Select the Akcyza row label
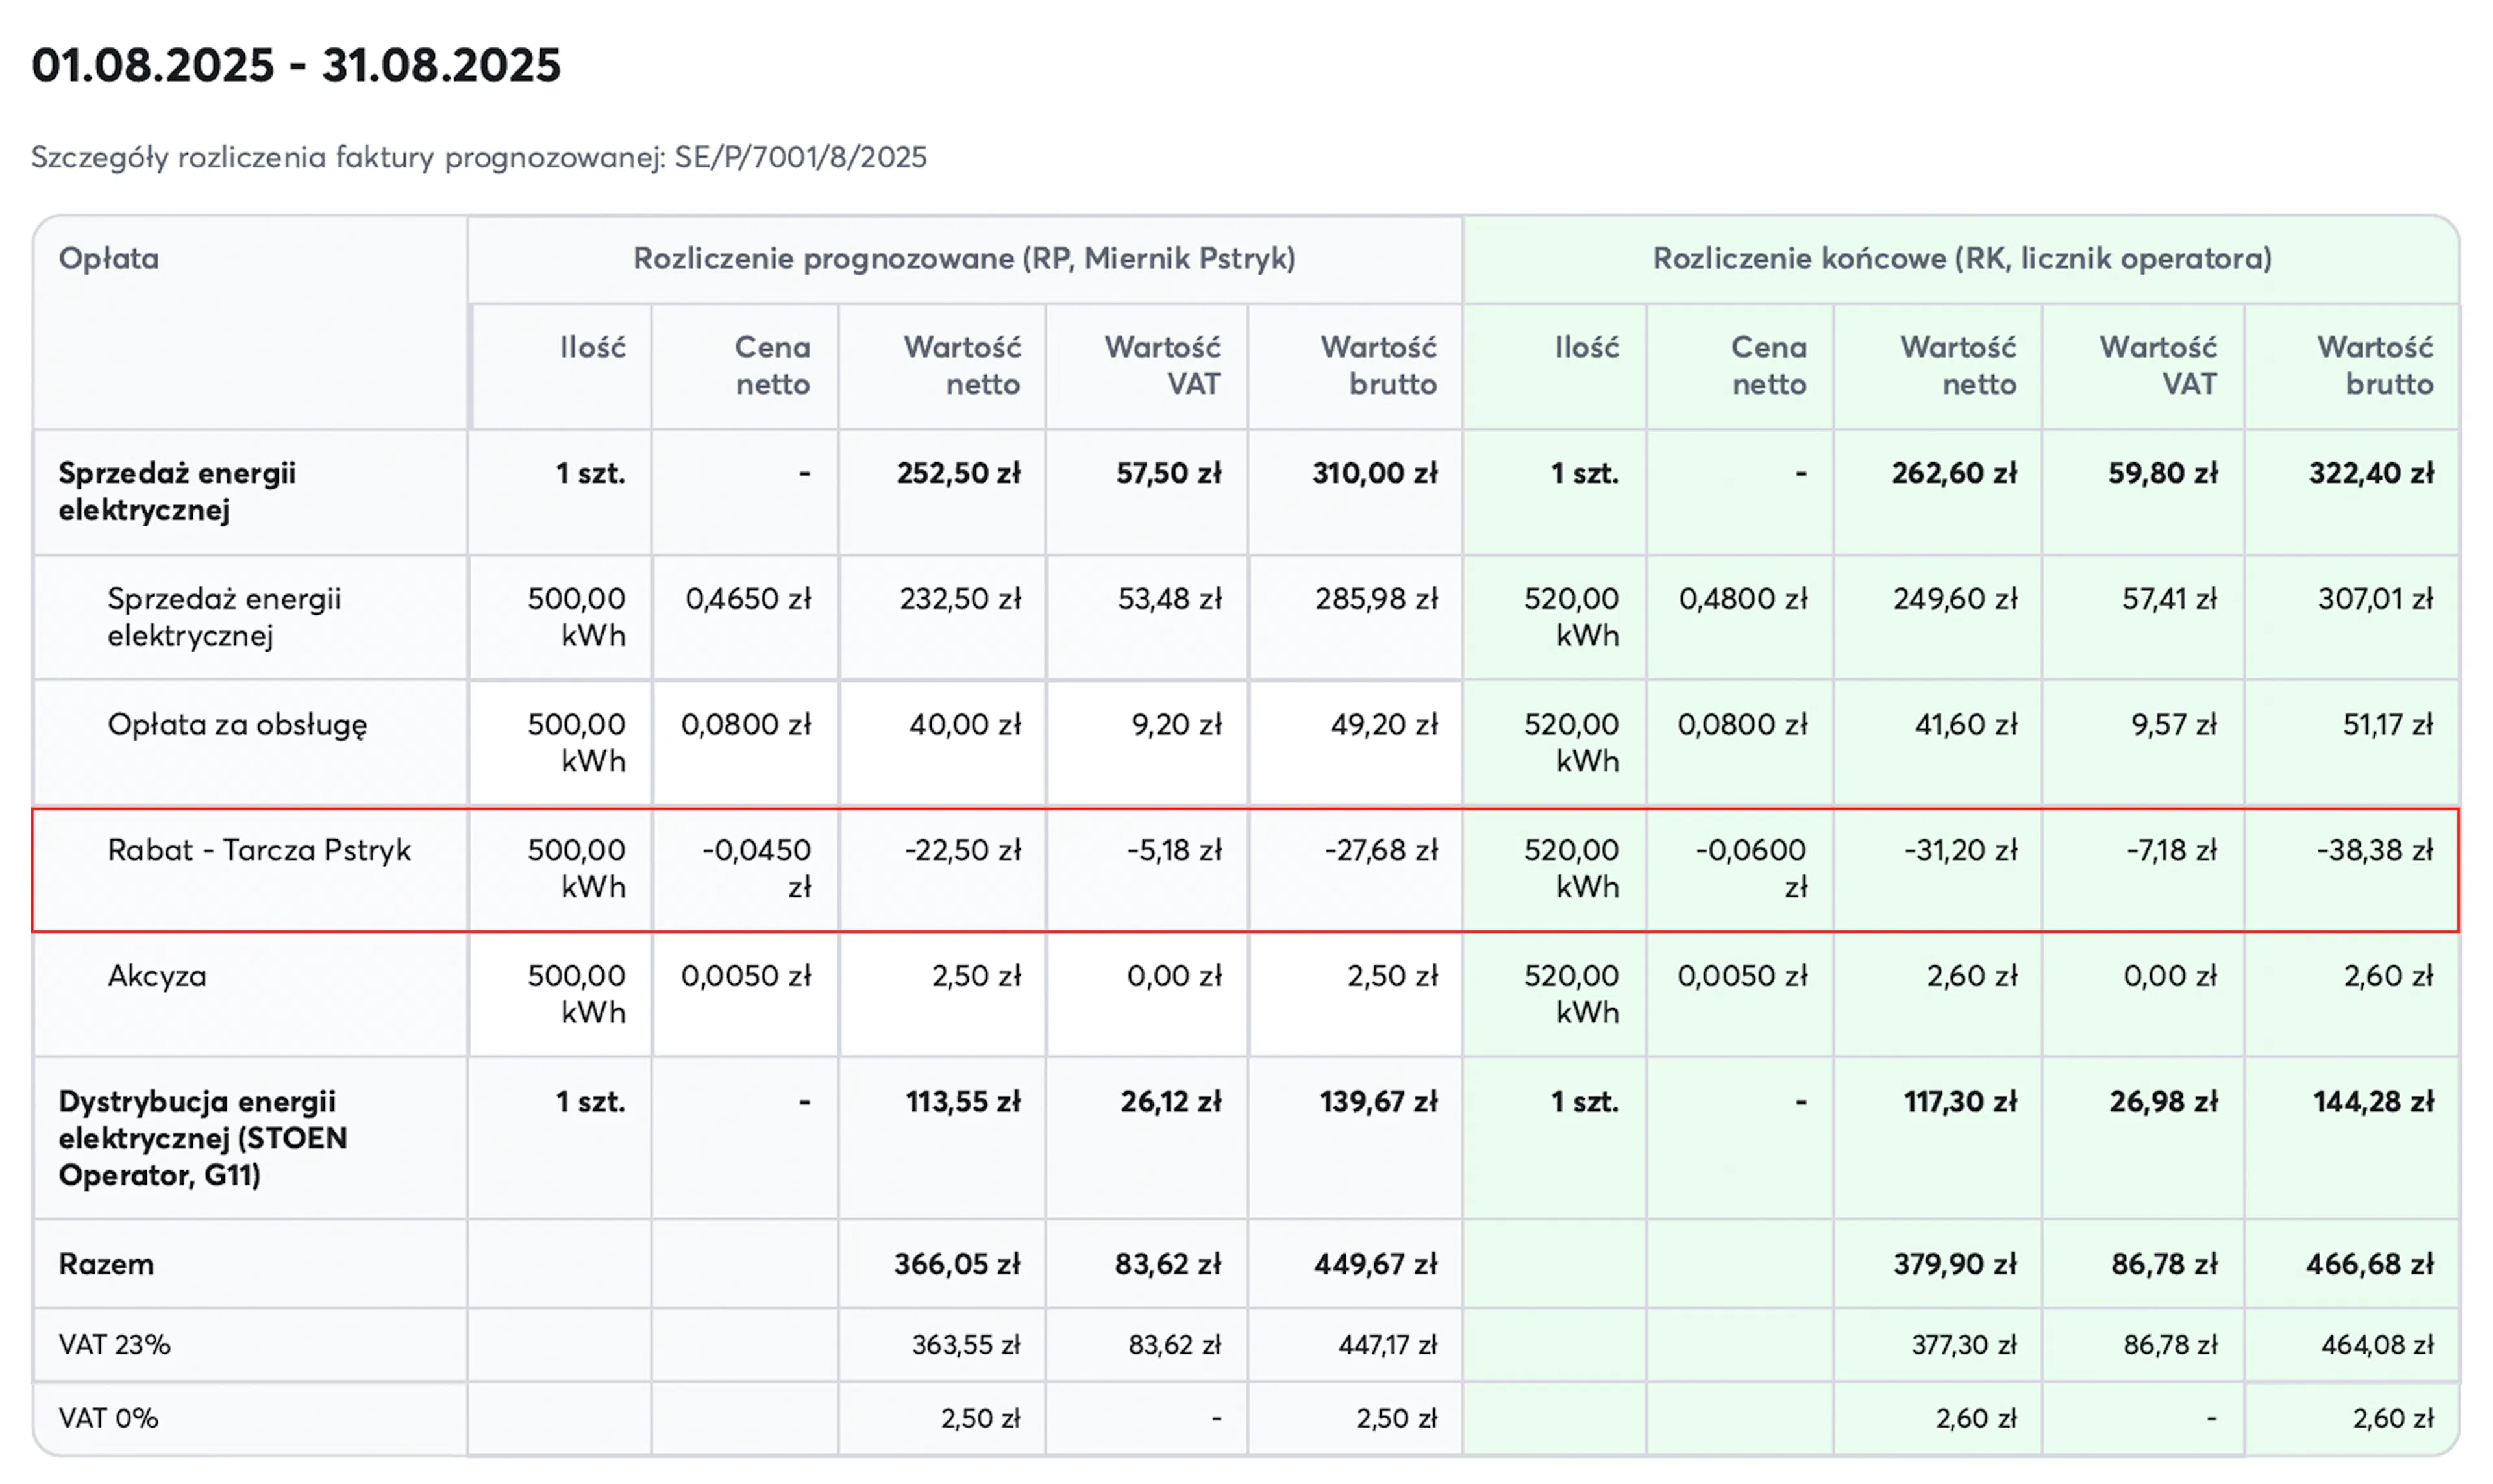The height and width of the screenshot is (1484, 2493). point(157,976)
